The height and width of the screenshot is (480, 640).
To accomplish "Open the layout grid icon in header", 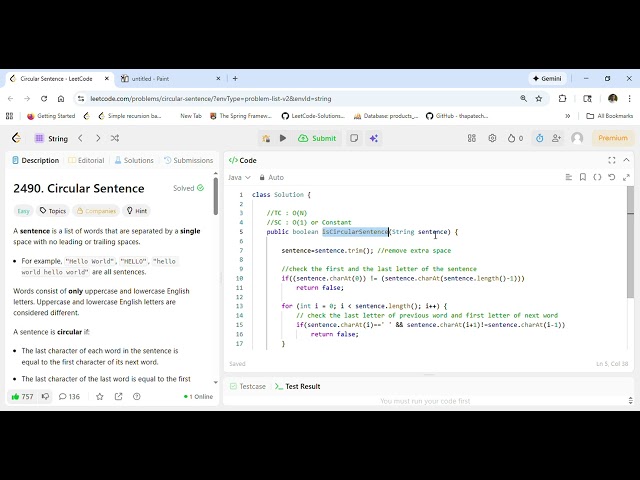I will point(473,138).
